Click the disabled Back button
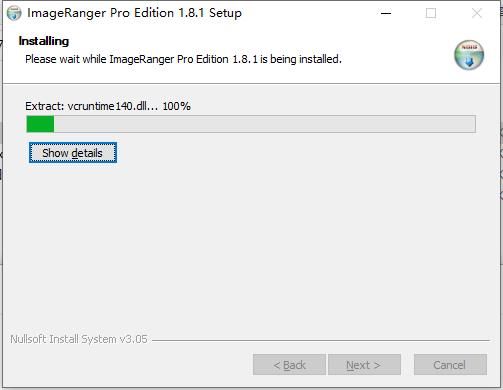Viewport: 503px width, 390px height. click(289, 365)
